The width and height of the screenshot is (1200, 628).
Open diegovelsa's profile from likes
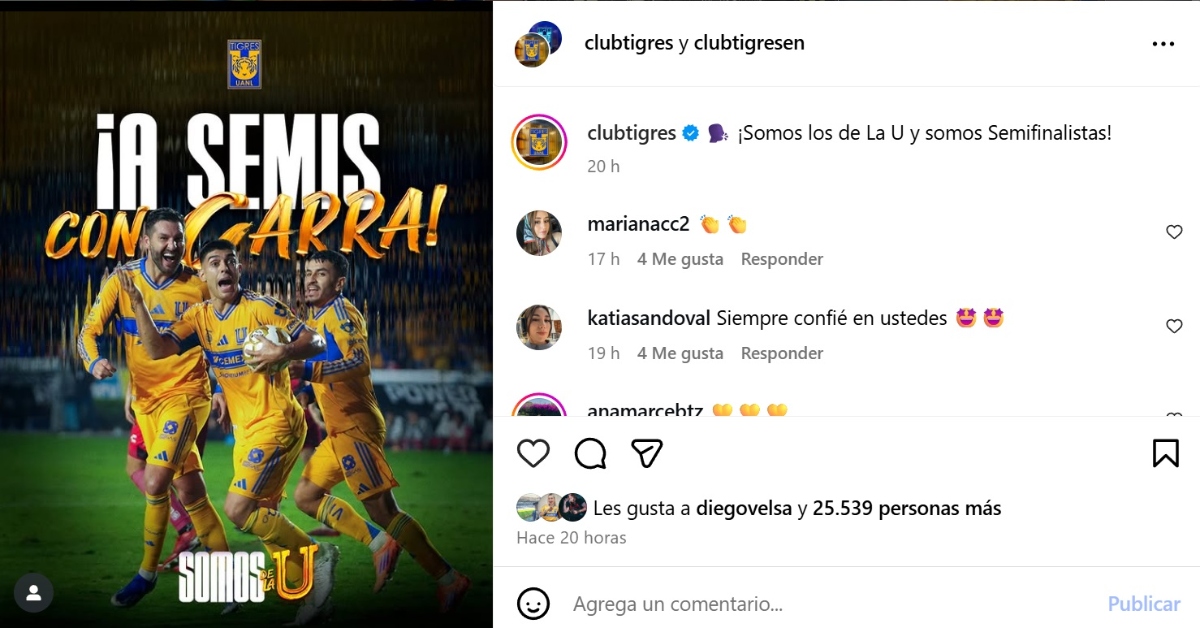744,508
